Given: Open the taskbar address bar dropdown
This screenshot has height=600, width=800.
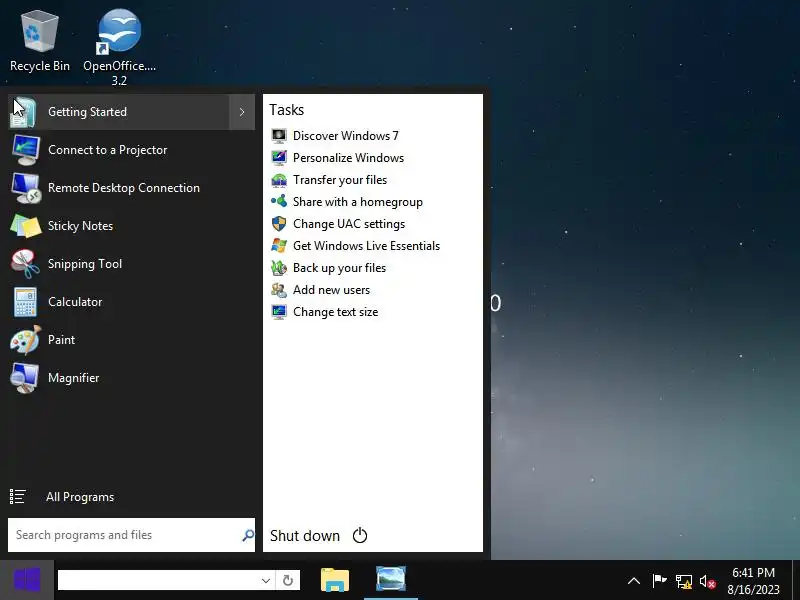Looking at the screenshot, I should click(x=266, y=580).
